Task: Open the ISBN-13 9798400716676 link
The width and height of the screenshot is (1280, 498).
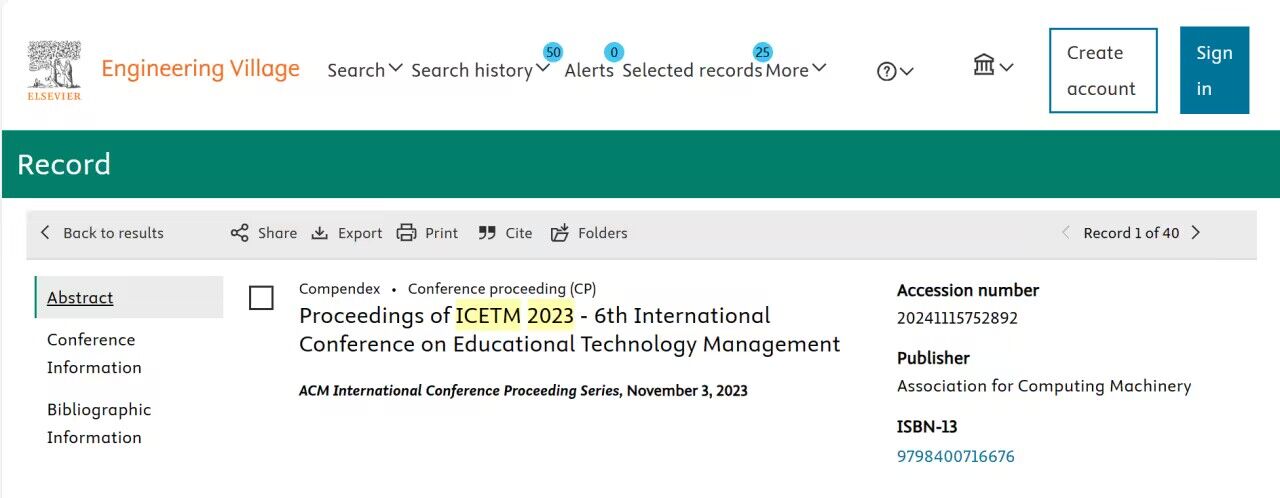Action: click(x=956, y=456)
